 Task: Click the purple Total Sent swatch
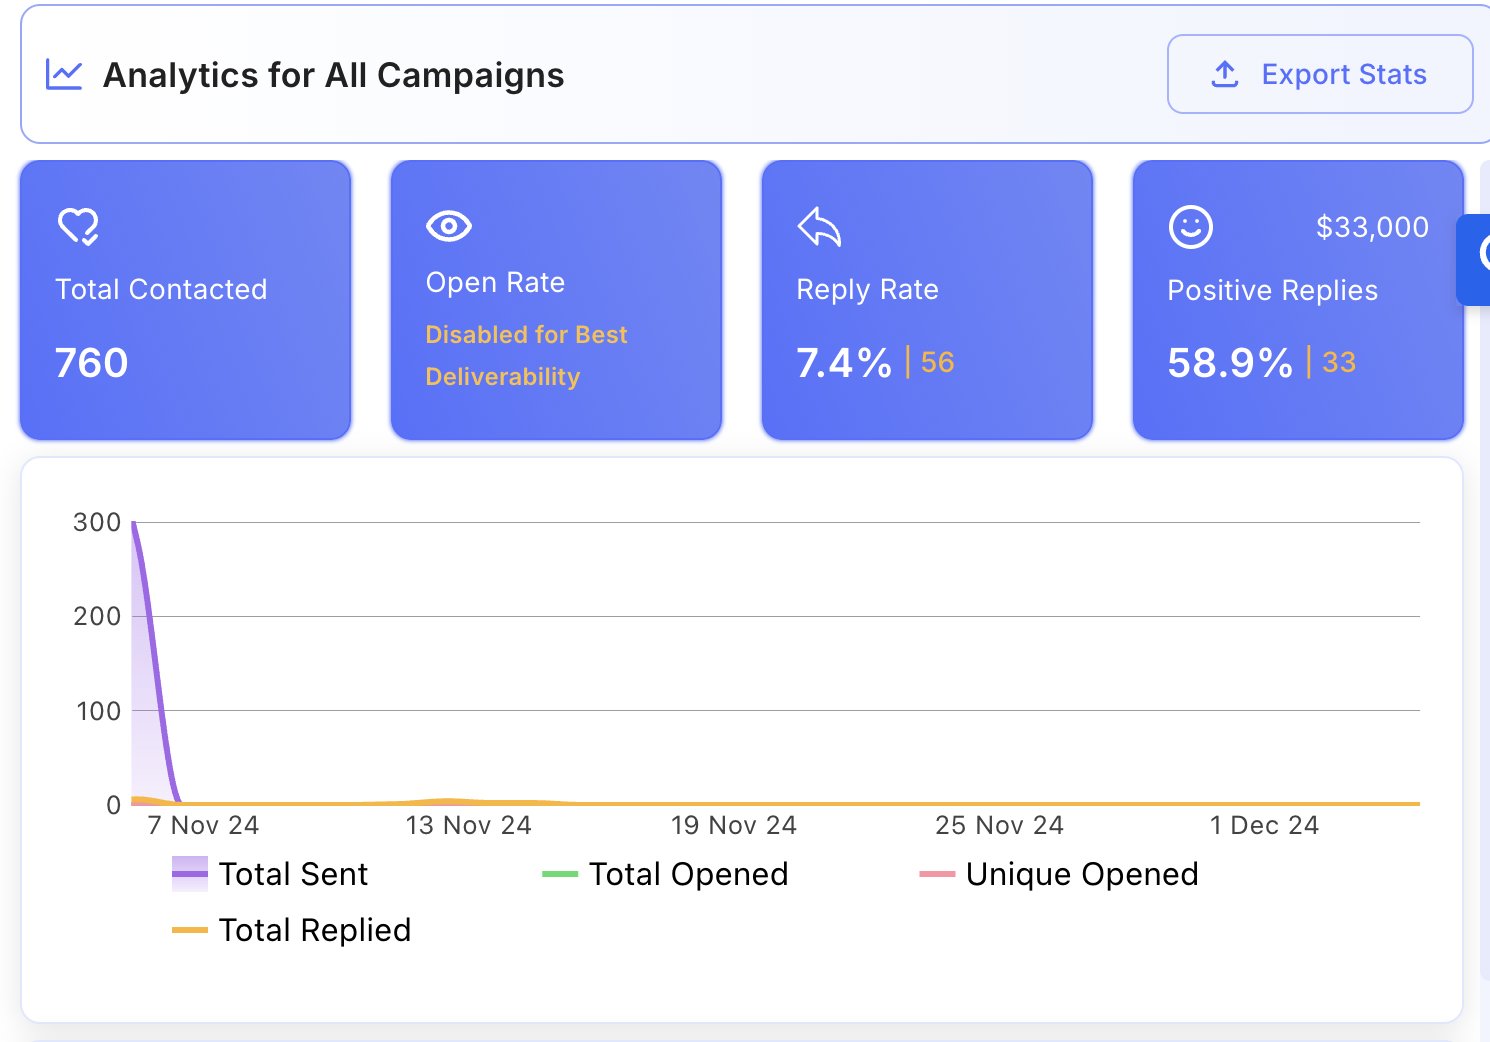pyautogui.click(x=190, y=874)
